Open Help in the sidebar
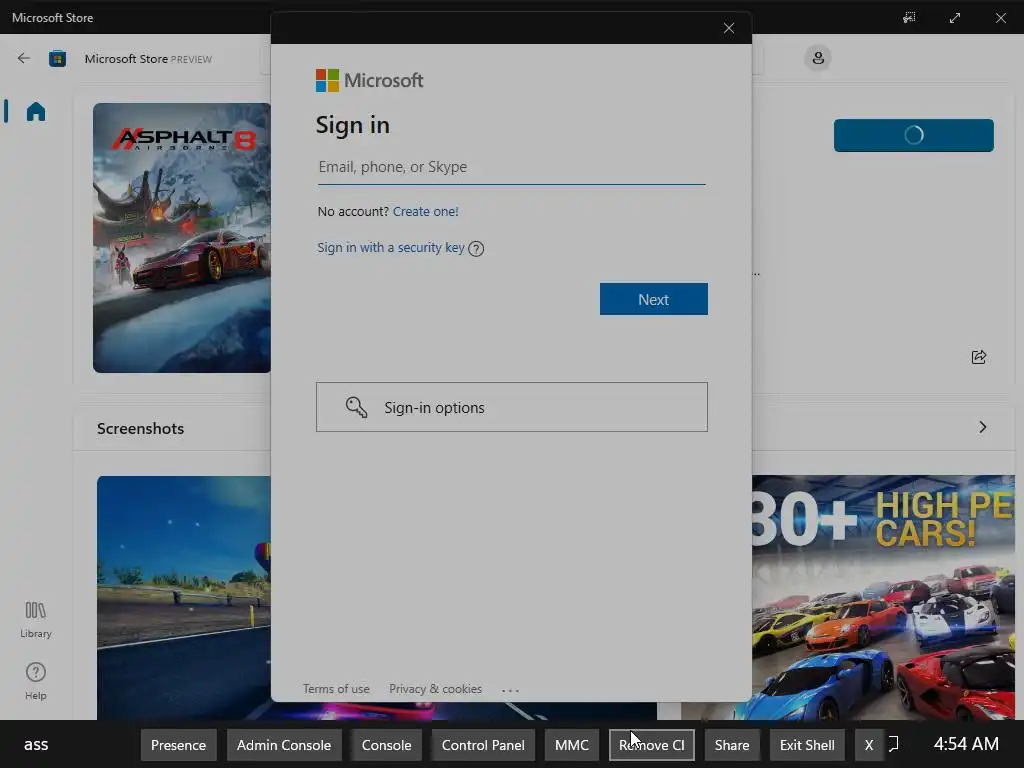This screenshot has width=1024, height=768. pyautogui.click(x=35, y=681)
